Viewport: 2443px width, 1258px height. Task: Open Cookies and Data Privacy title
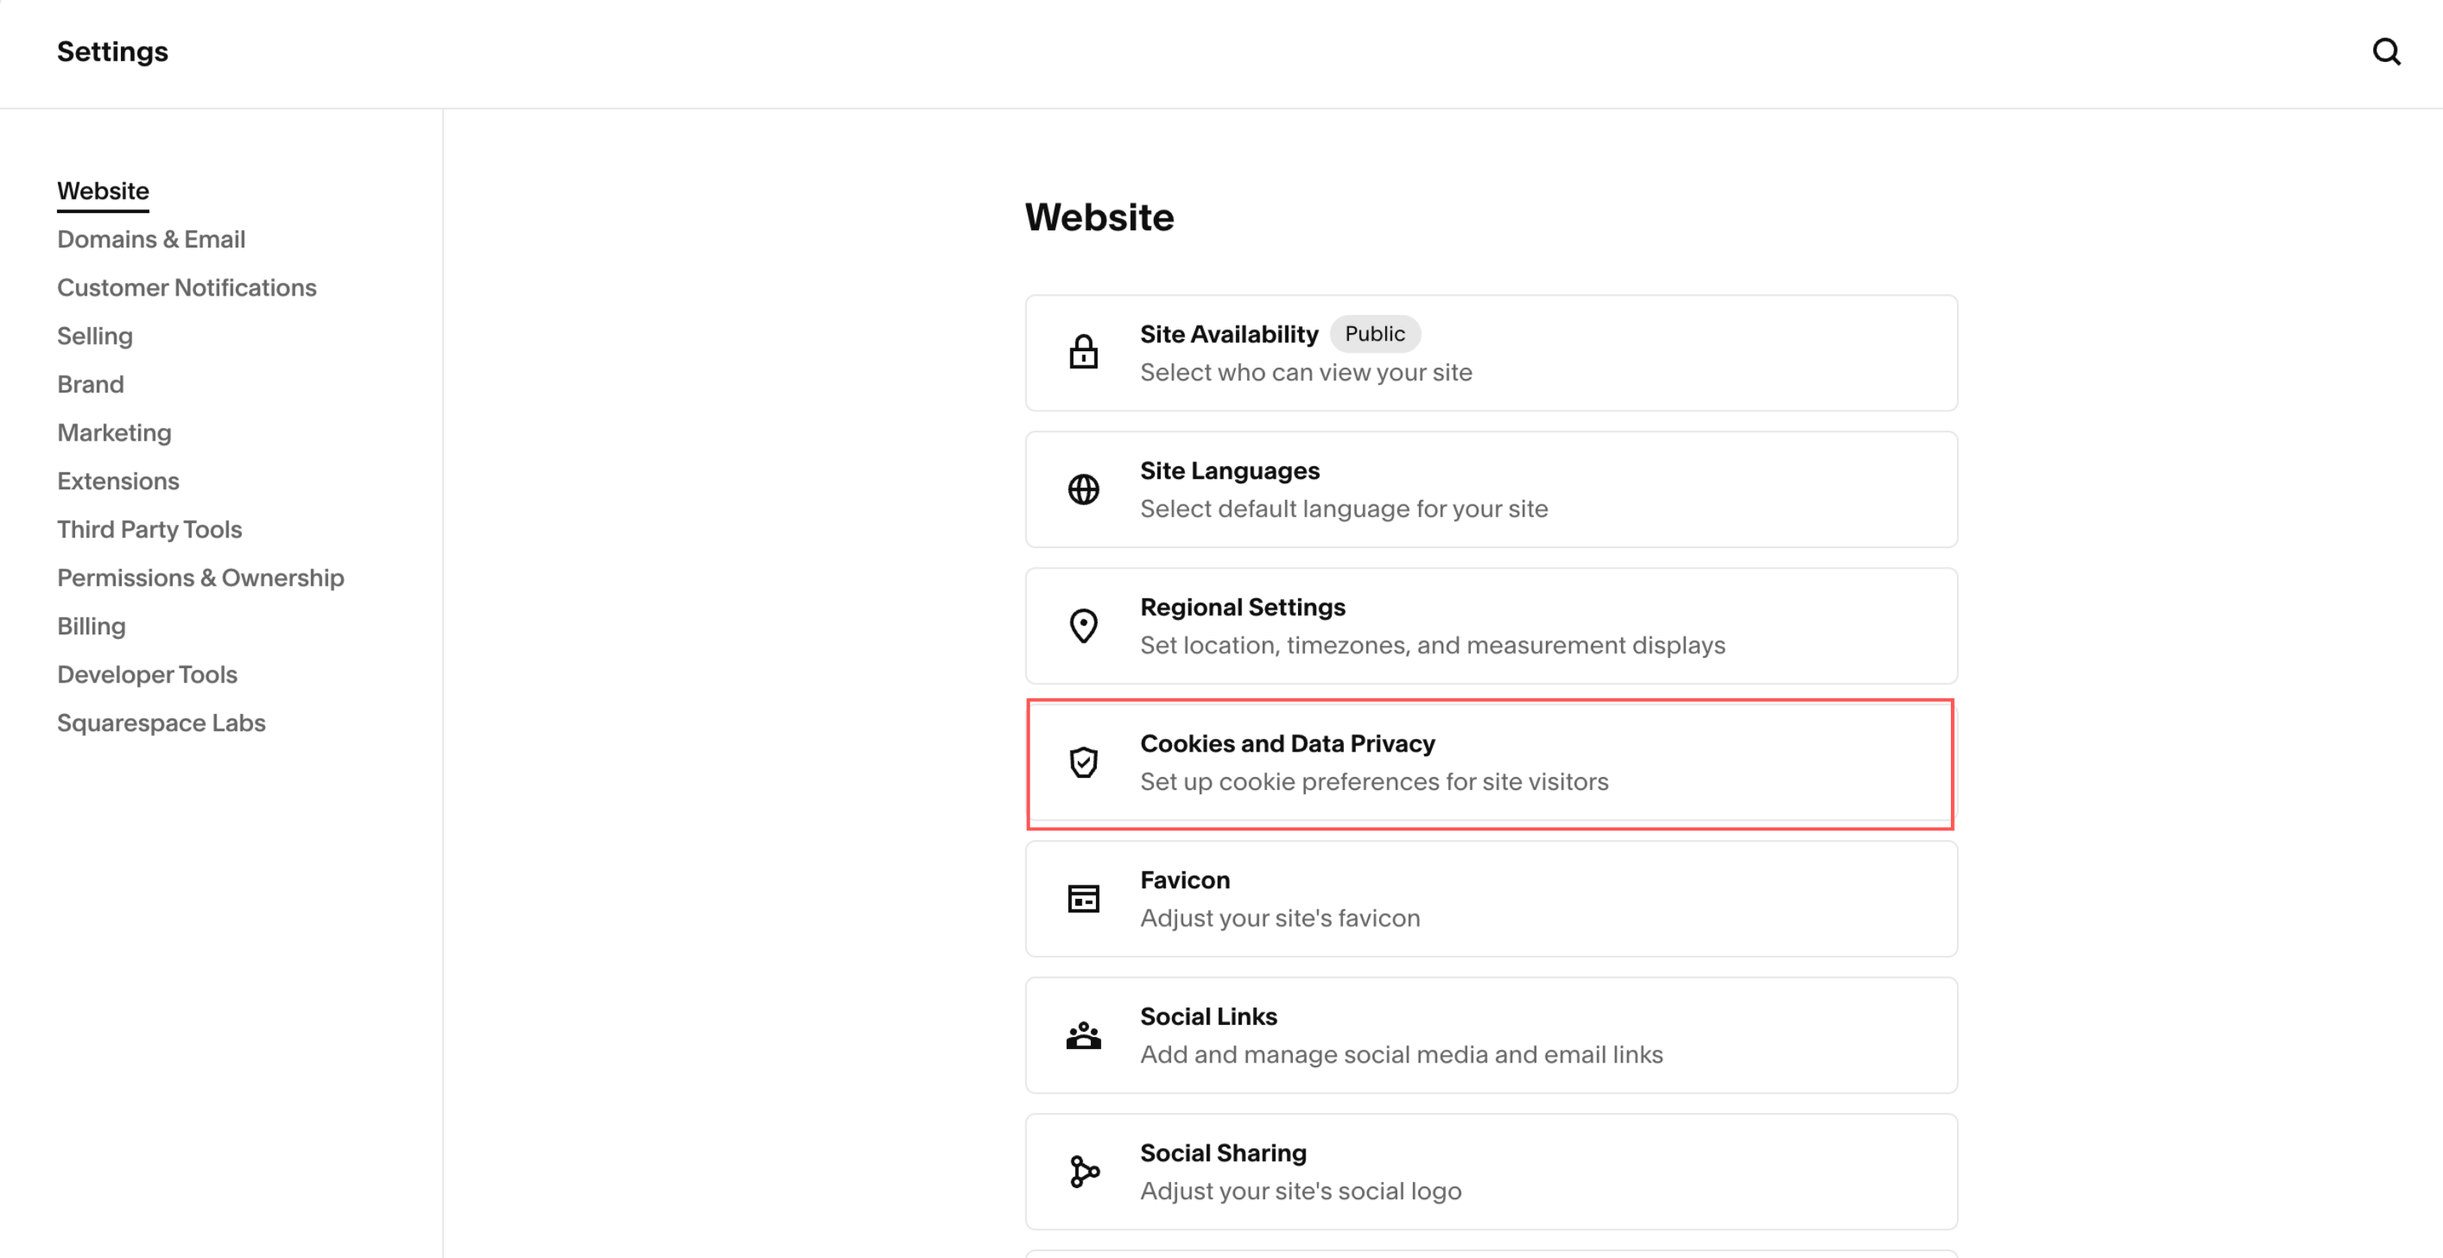[x=1288, y=743]
